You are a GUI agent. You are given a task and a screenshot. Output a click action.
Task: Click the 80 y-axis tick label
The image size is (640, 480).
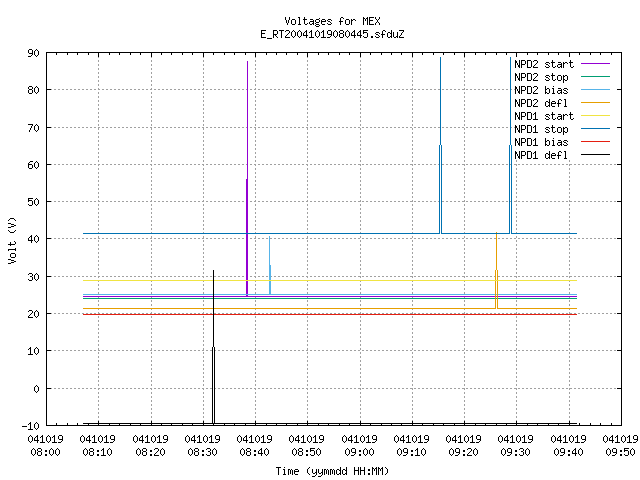pyautogui.click(x=33, y=90)
